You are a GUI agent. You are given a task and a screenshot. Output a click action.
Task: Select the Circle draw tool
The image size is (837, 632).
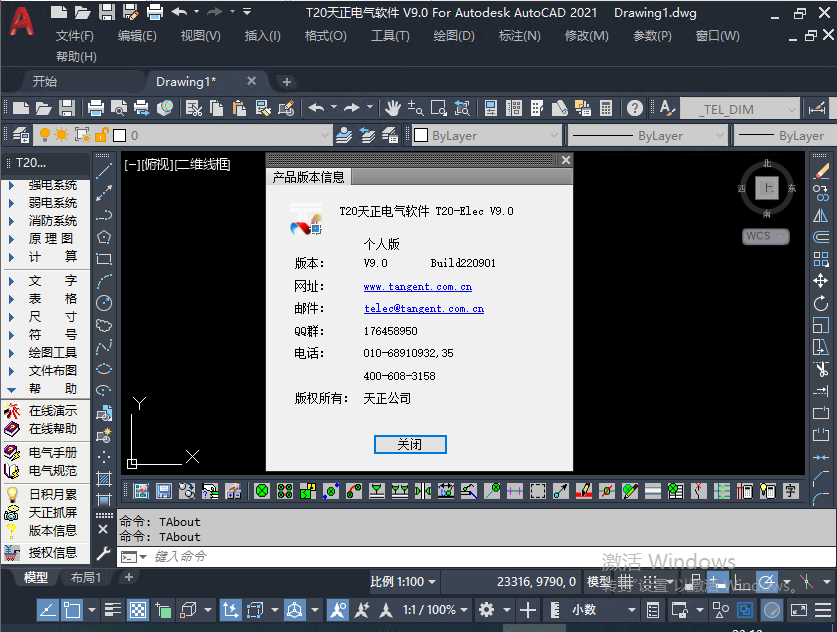(x=104, y=303)
